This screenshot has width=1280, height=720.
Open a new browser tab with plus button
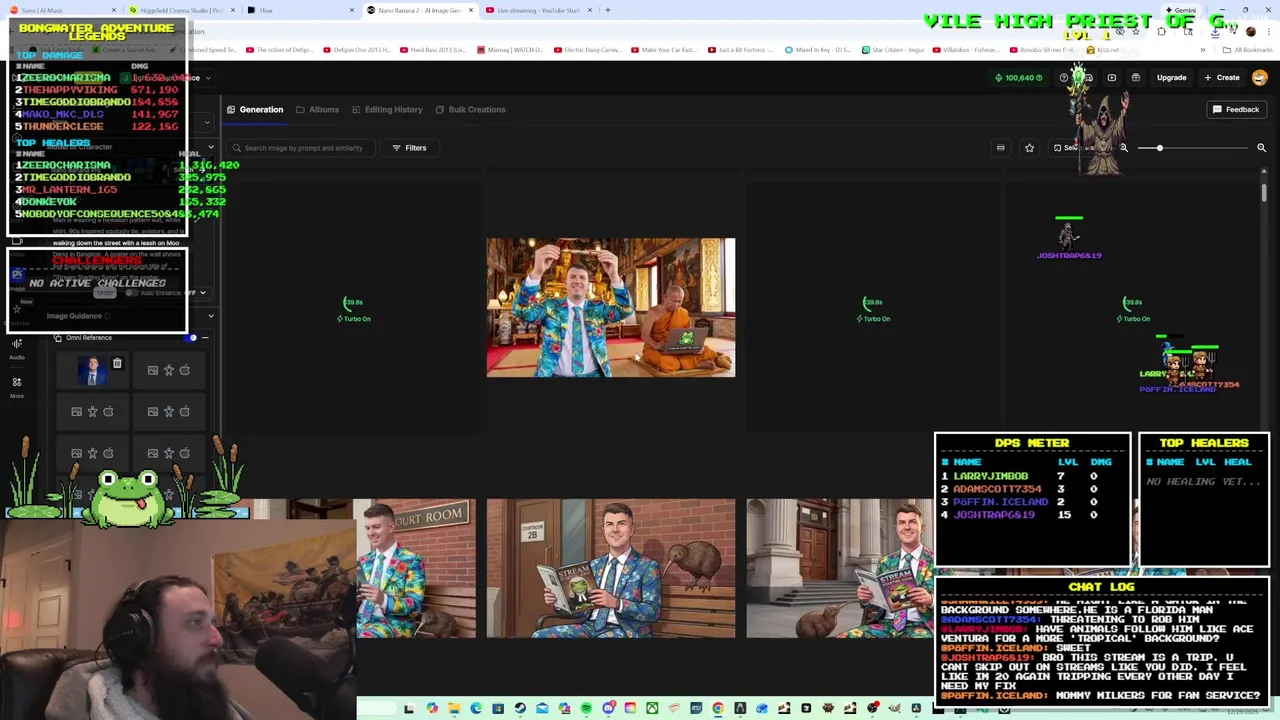point(608,10)
